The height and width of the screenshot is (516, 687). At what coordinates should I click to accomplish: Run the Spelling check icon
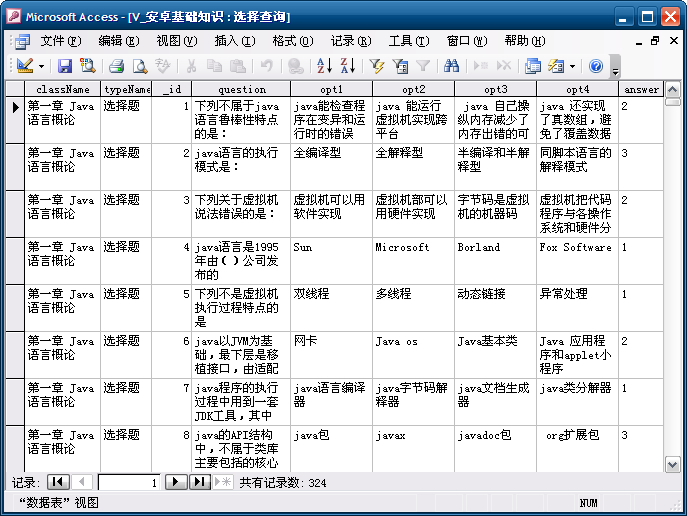click(x=163, y=66)
